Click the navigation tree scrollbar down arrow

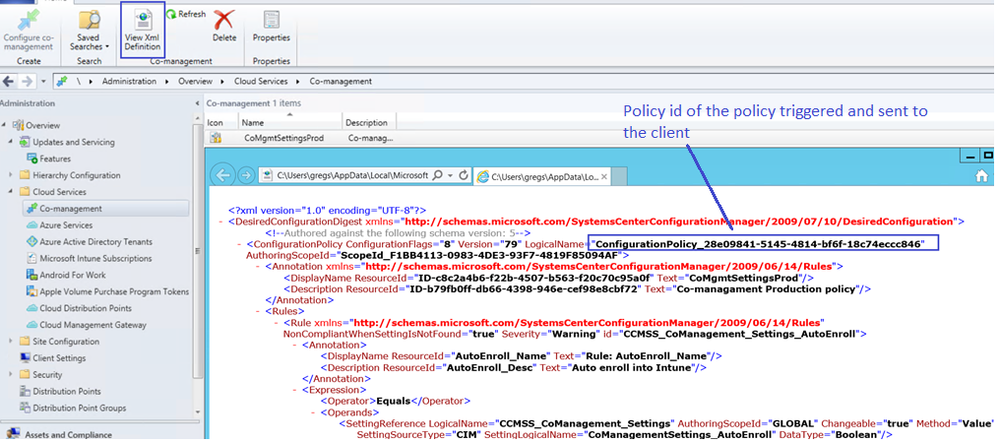pyautogui.click(x=198, y=412)
